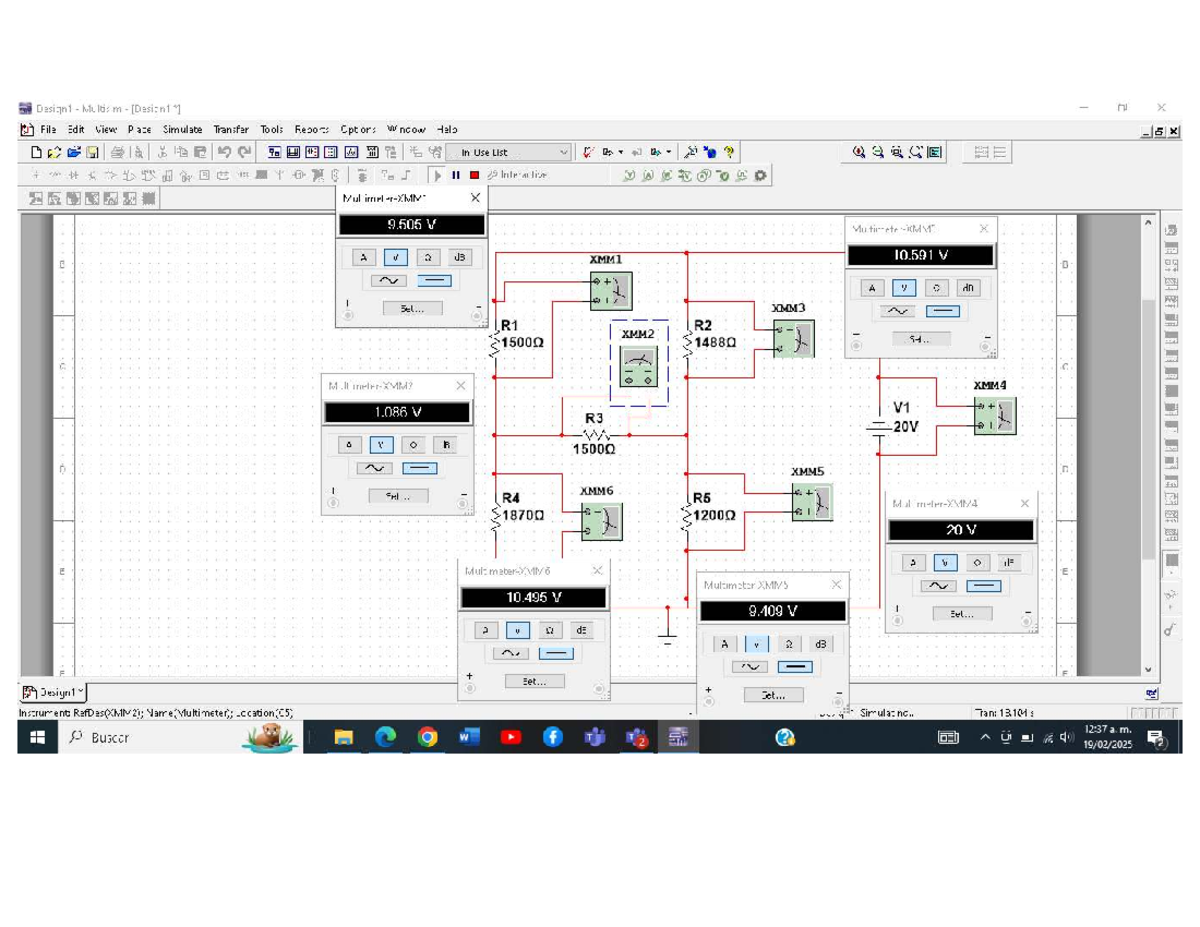Select the XMM2 multimeter instrument on the schematic

pos(638,368)
